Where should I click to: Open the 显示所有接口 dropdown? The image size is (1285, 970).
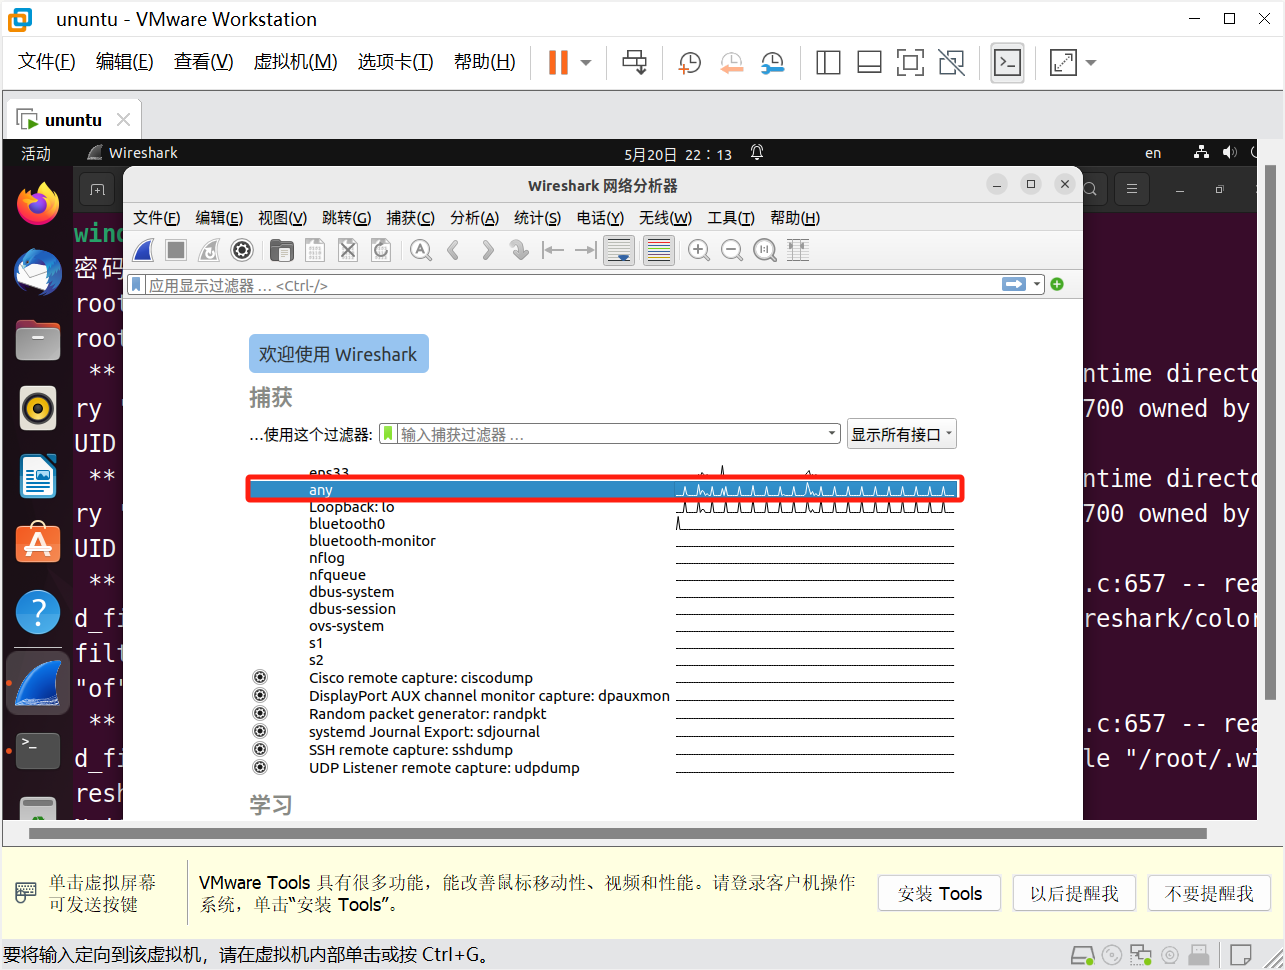(x=902, y=434)
